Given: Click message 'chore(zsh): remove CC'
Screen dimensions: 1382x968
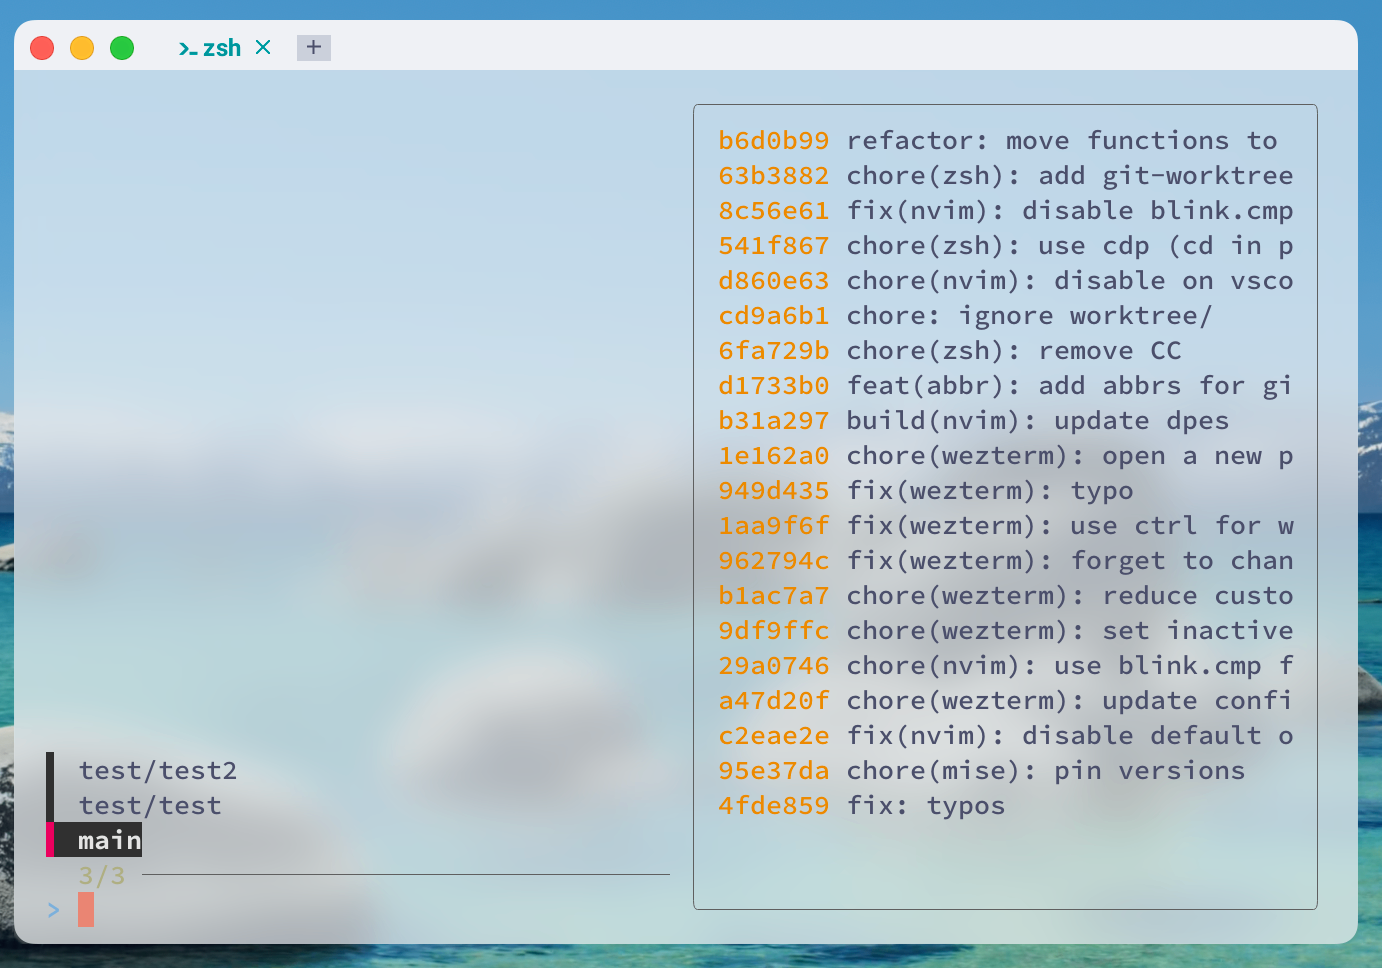Looking at the screenshot, I should 1014,351.
